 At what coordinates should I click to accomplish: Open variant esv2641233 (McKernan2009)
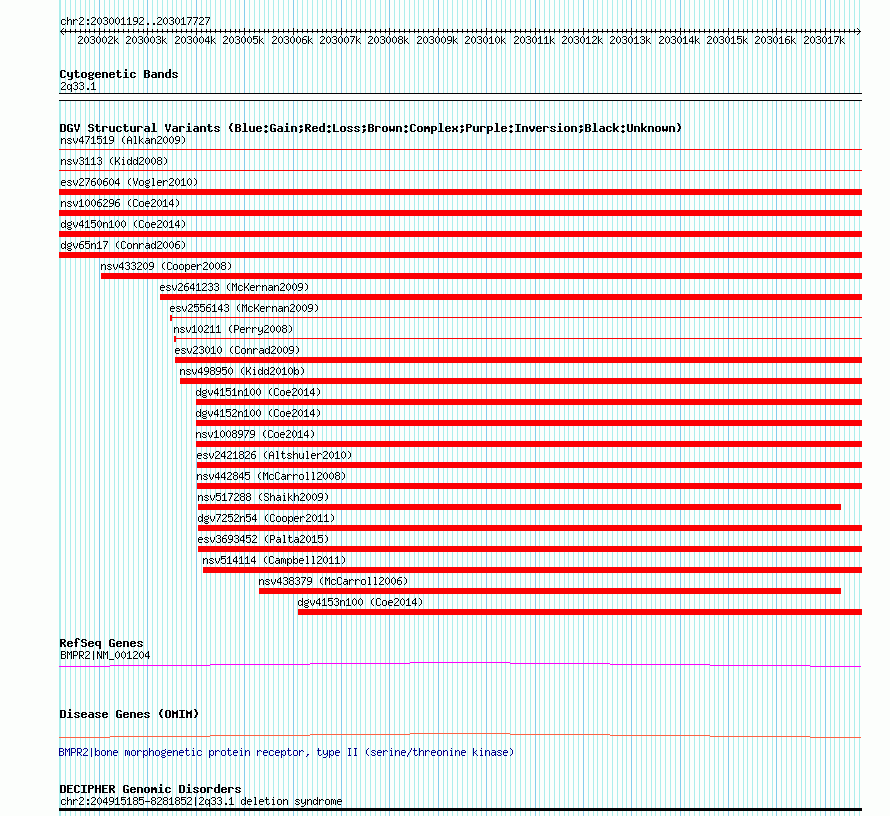[x=234, y=287]
